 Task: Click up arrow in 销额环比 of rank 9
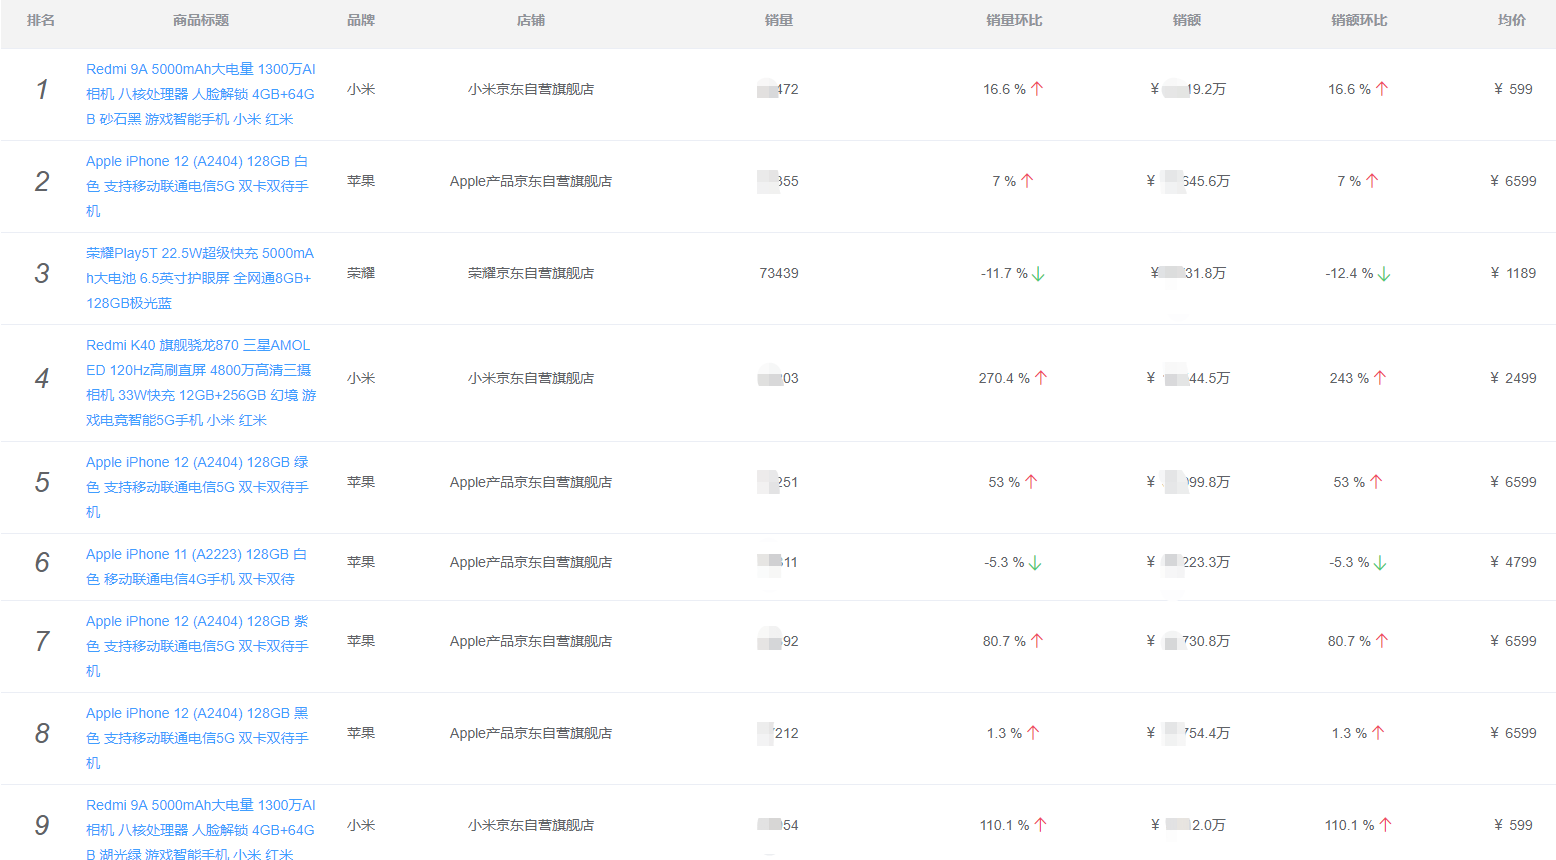coord(1385,825)
